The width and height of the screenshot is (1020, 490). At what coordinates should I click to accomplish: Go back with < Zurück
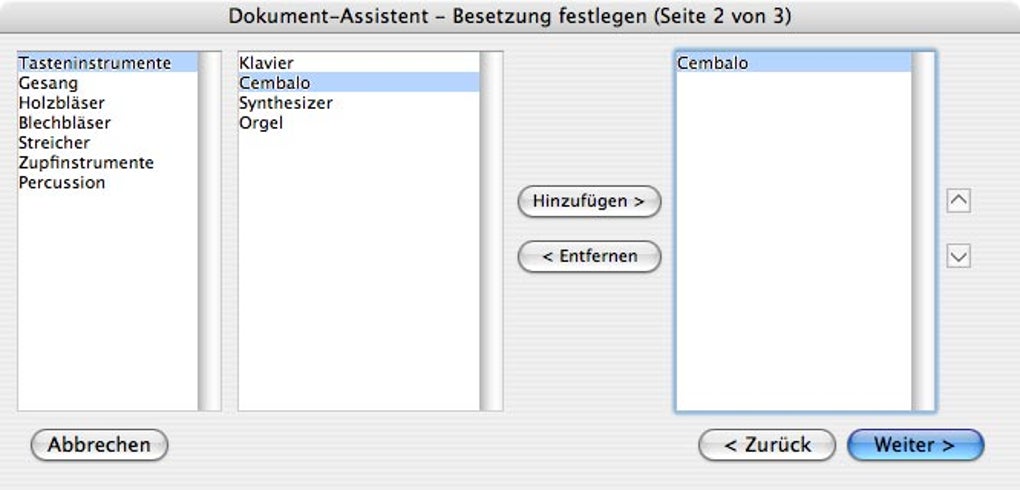tap(767, 445)
